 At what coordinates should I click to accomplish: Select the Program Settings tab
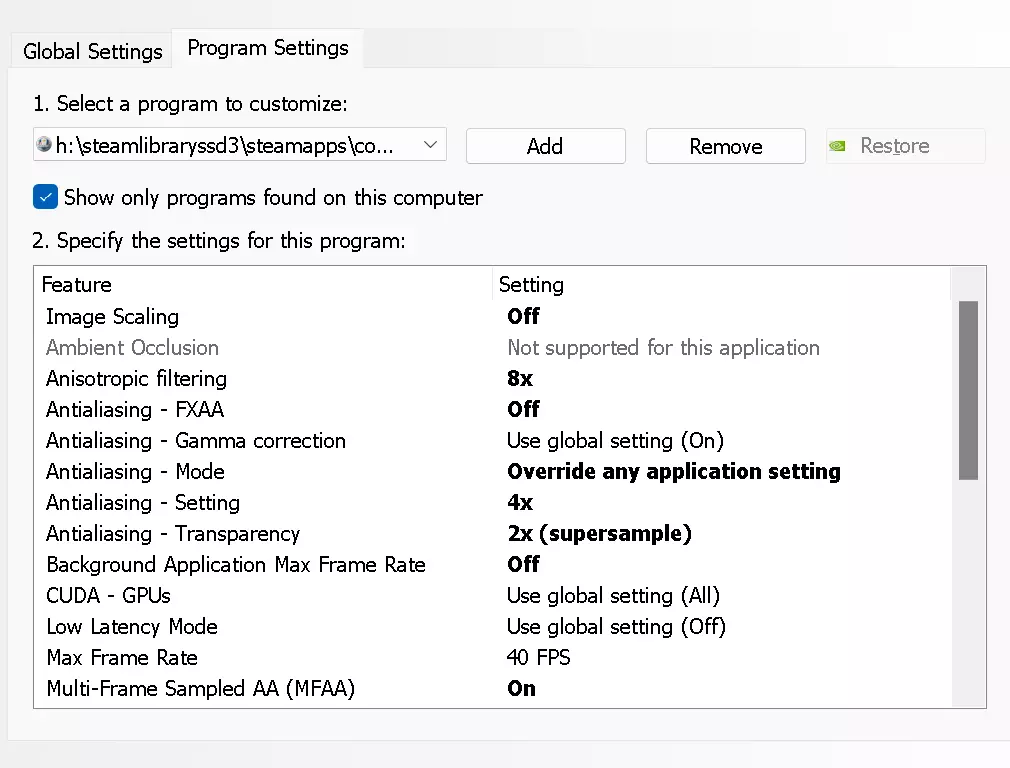268,48
